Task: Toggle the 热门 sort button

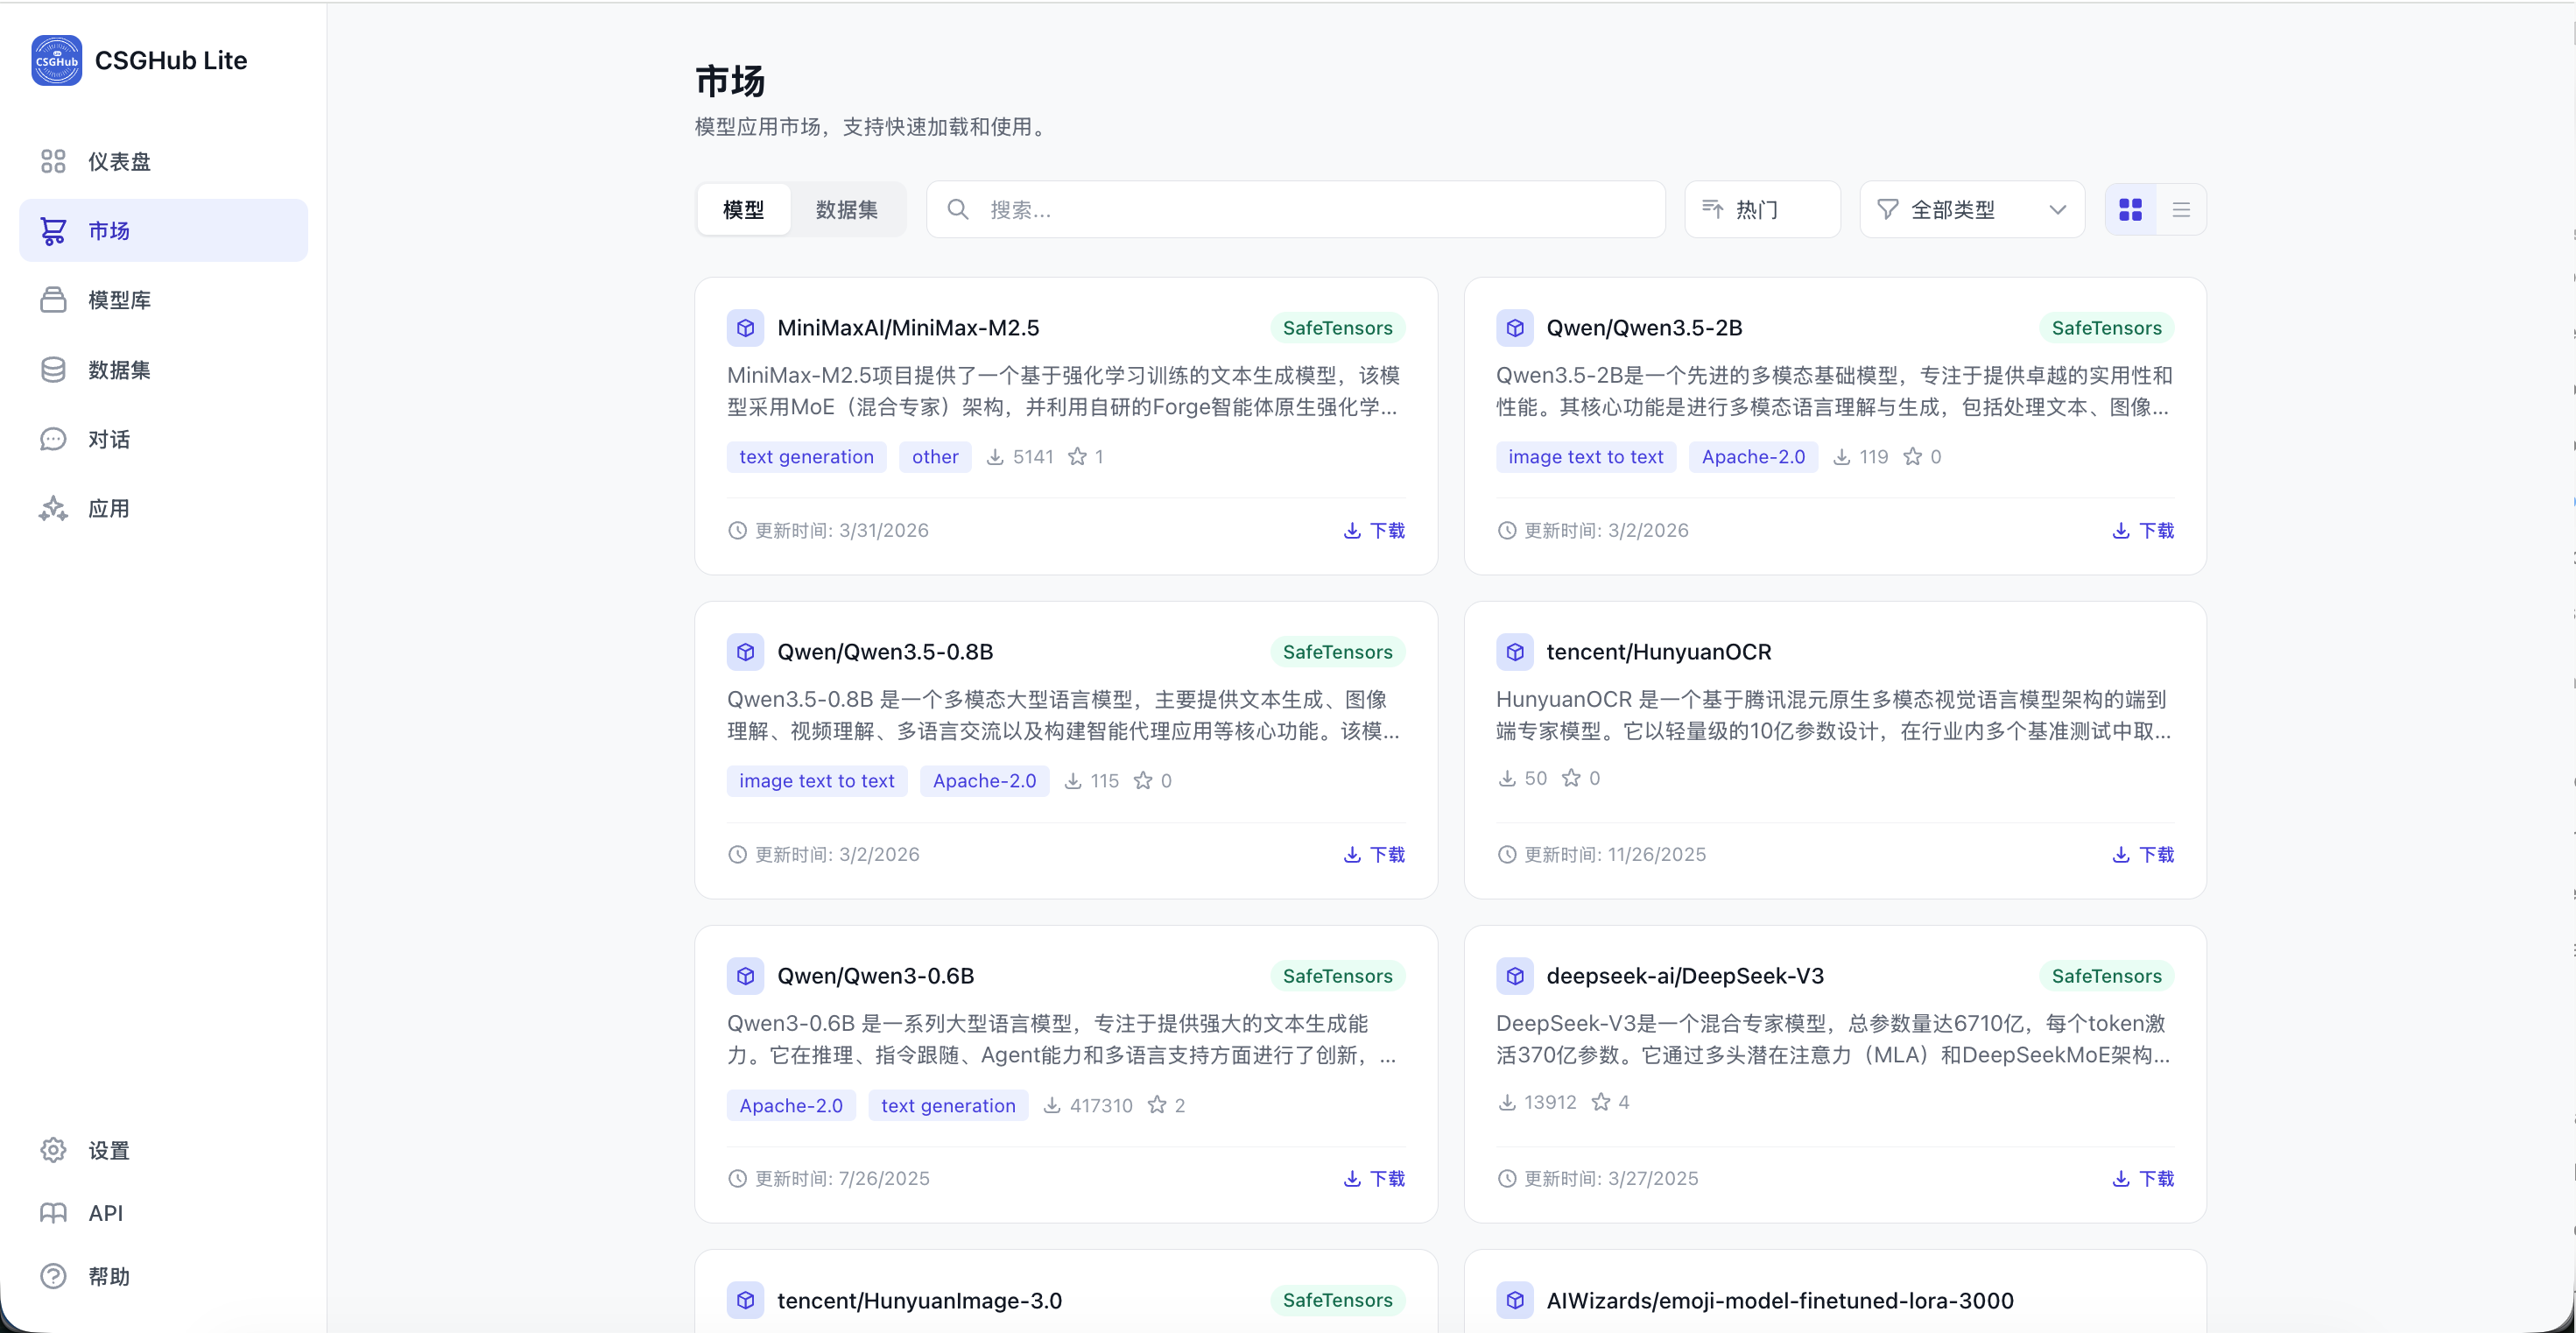Action: tap(1762, 210)
